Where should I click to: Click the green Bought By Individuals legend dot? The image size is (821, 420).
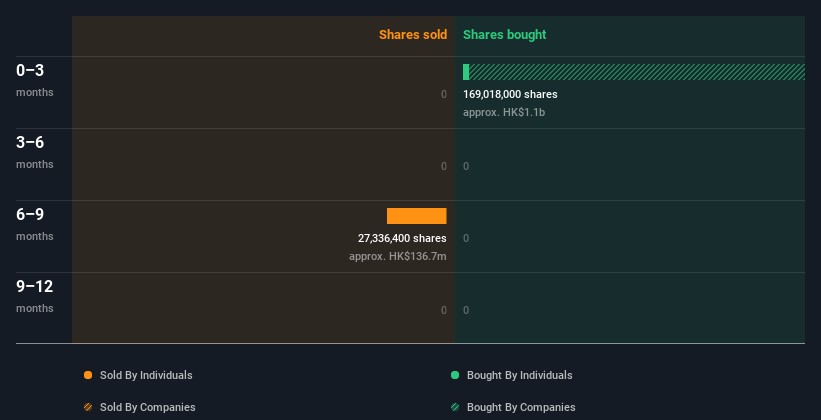[455, 376]
